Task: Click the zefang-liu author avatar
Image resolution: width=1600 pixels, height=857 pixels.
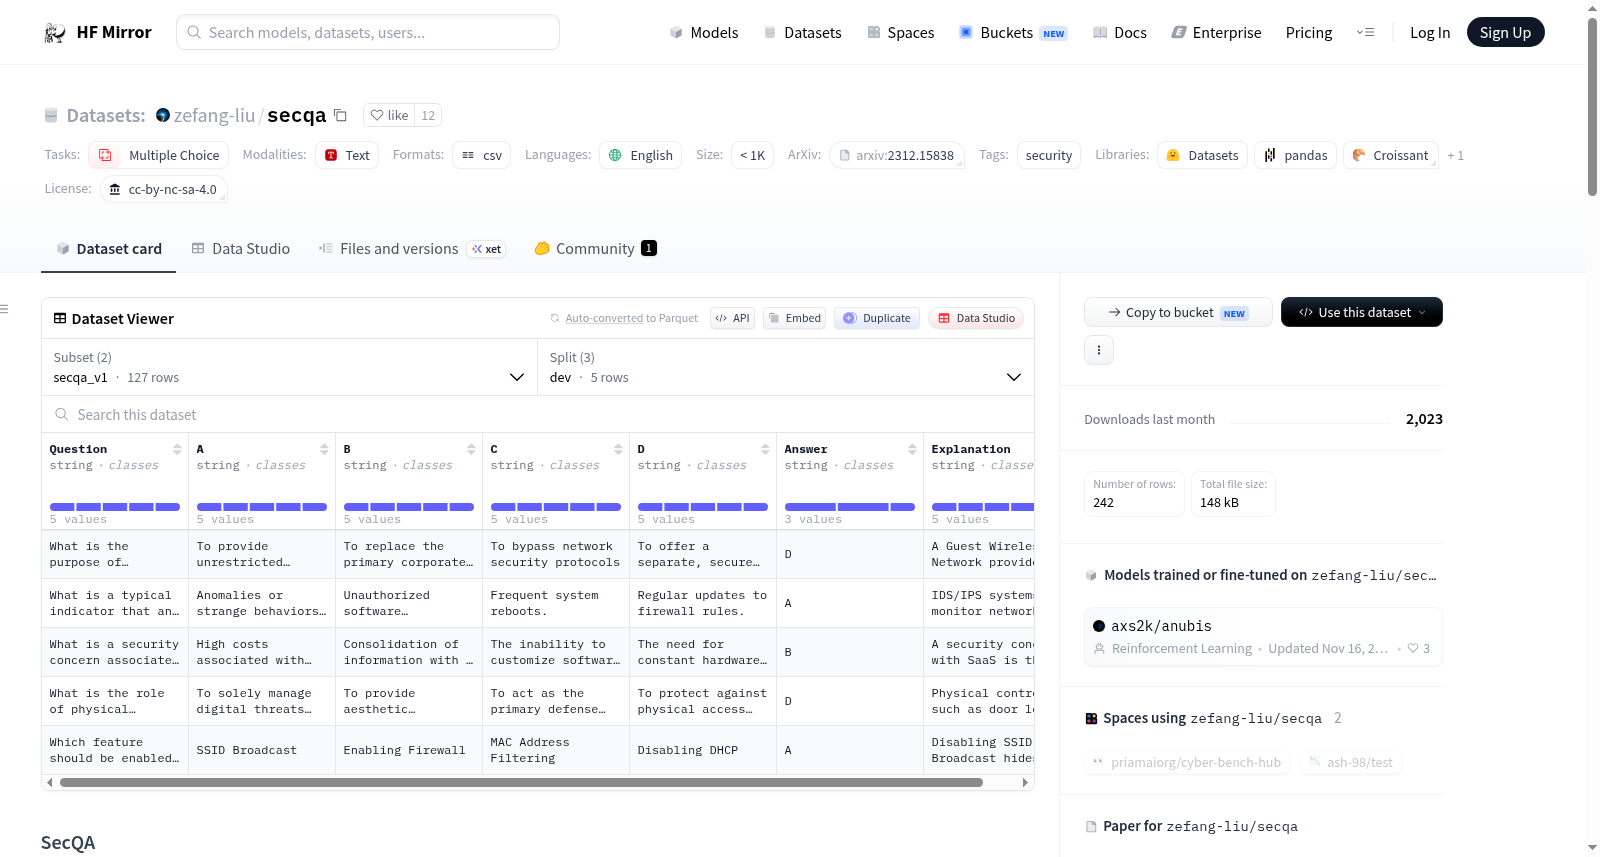Action: coord(163,115)
